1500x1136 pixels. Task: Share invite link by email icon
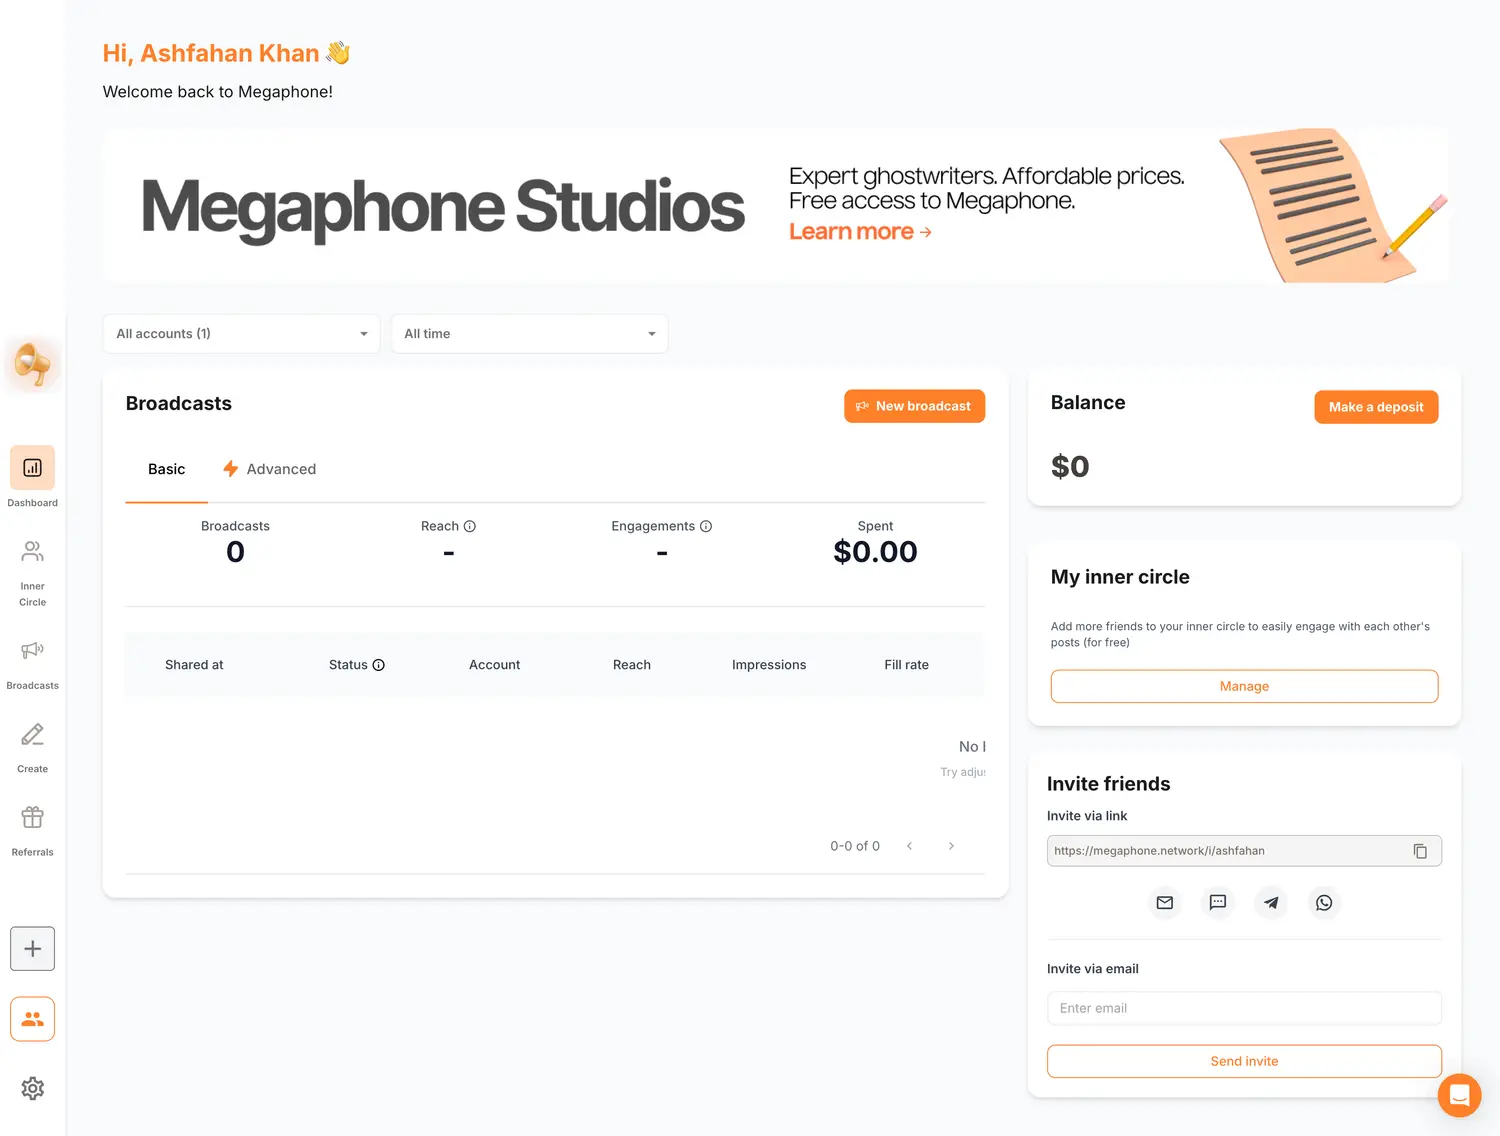[x=1165, y=903]
